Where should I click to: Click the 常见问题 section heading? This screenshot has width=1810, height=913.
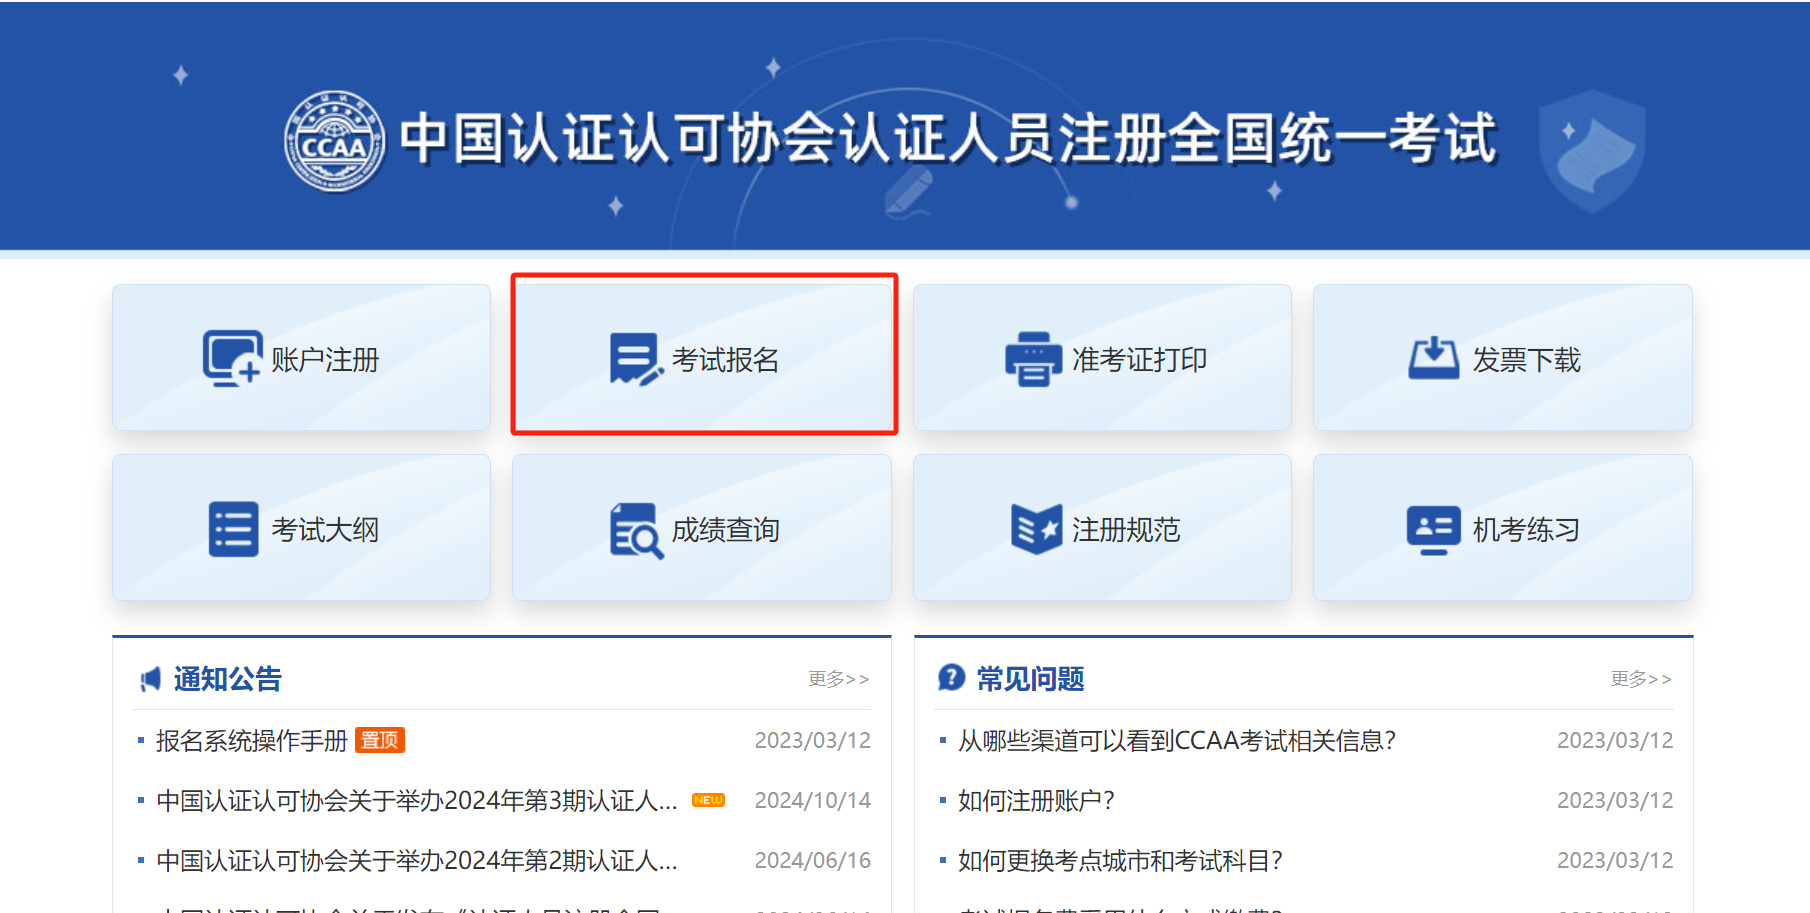tap(1030, 679)
